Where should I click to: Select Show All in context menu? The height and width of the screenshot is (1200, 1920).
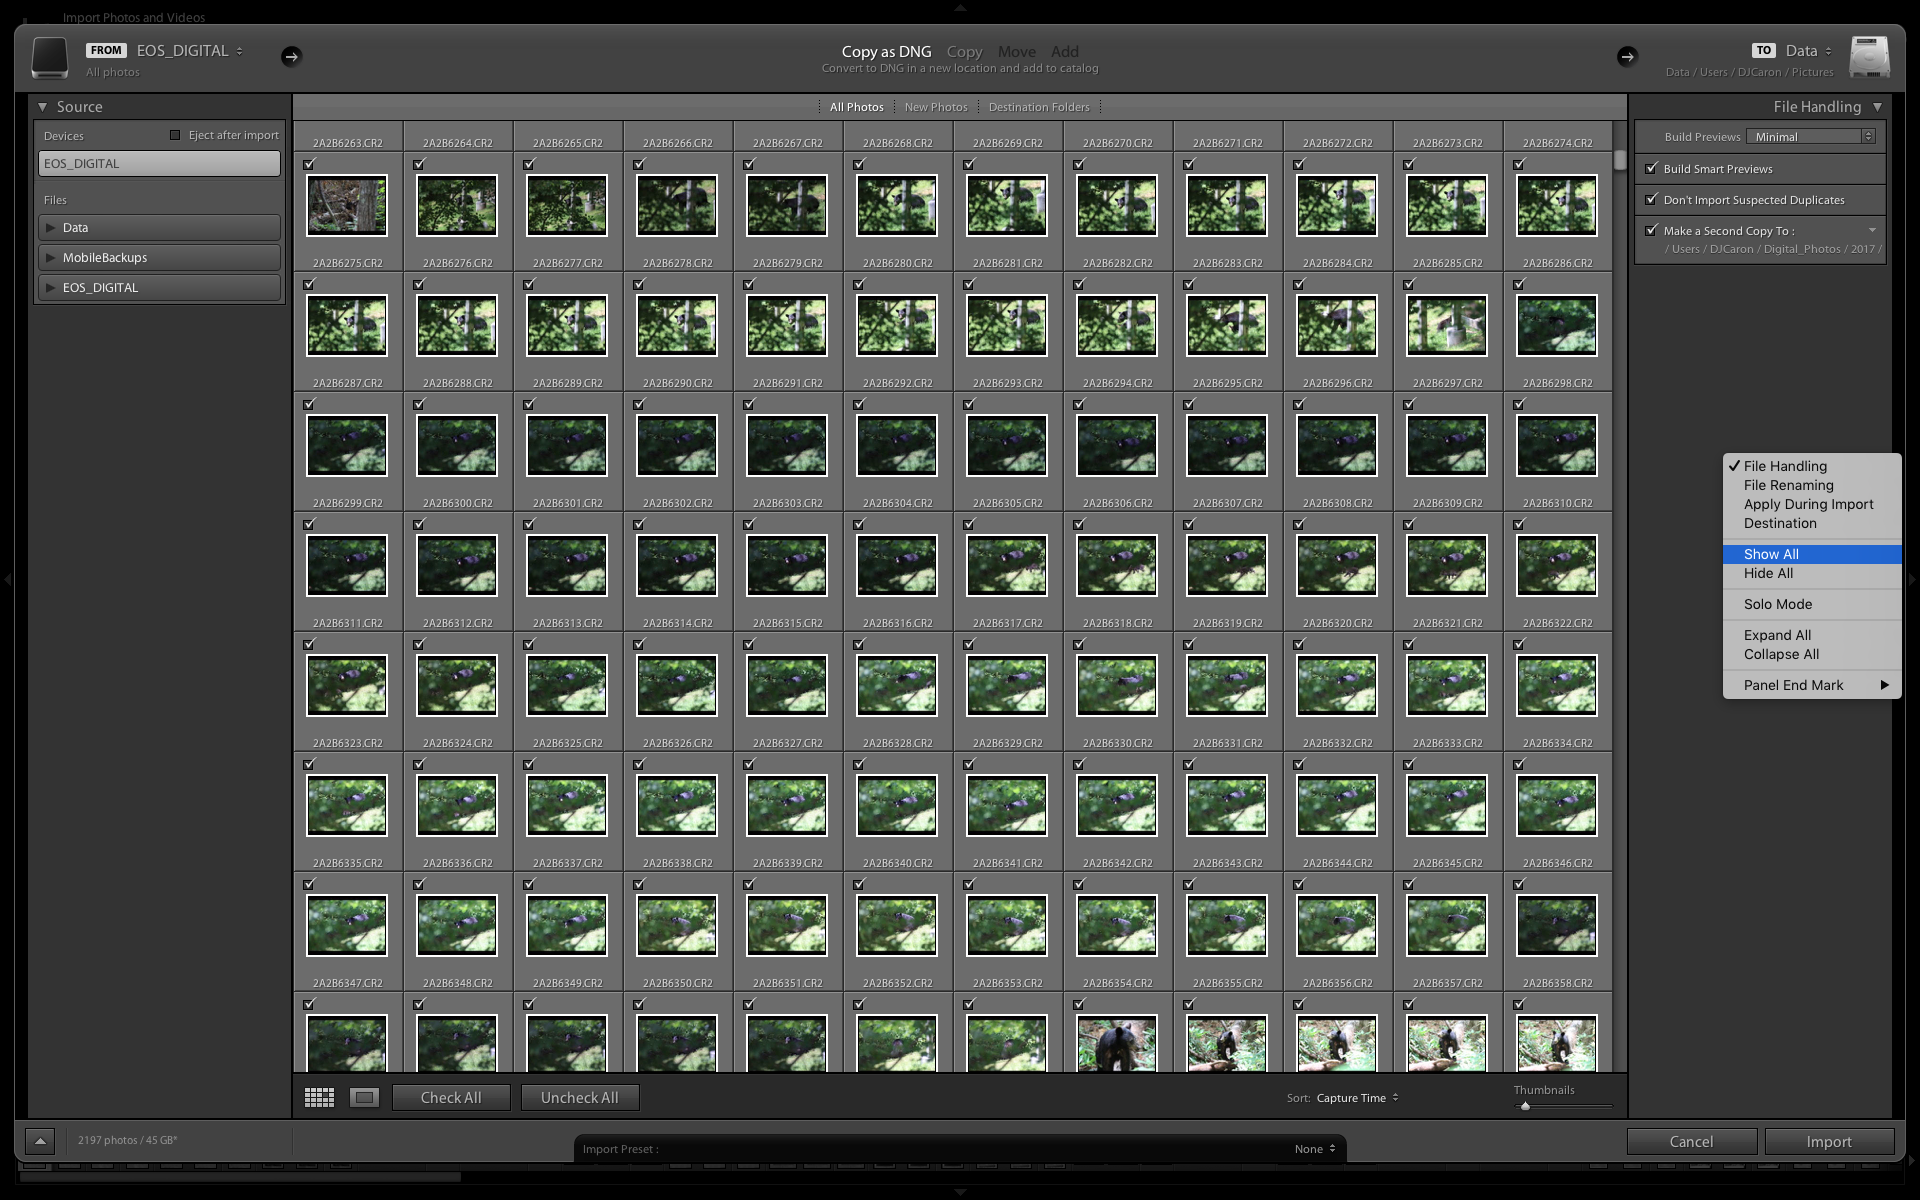click(1811, 554)
